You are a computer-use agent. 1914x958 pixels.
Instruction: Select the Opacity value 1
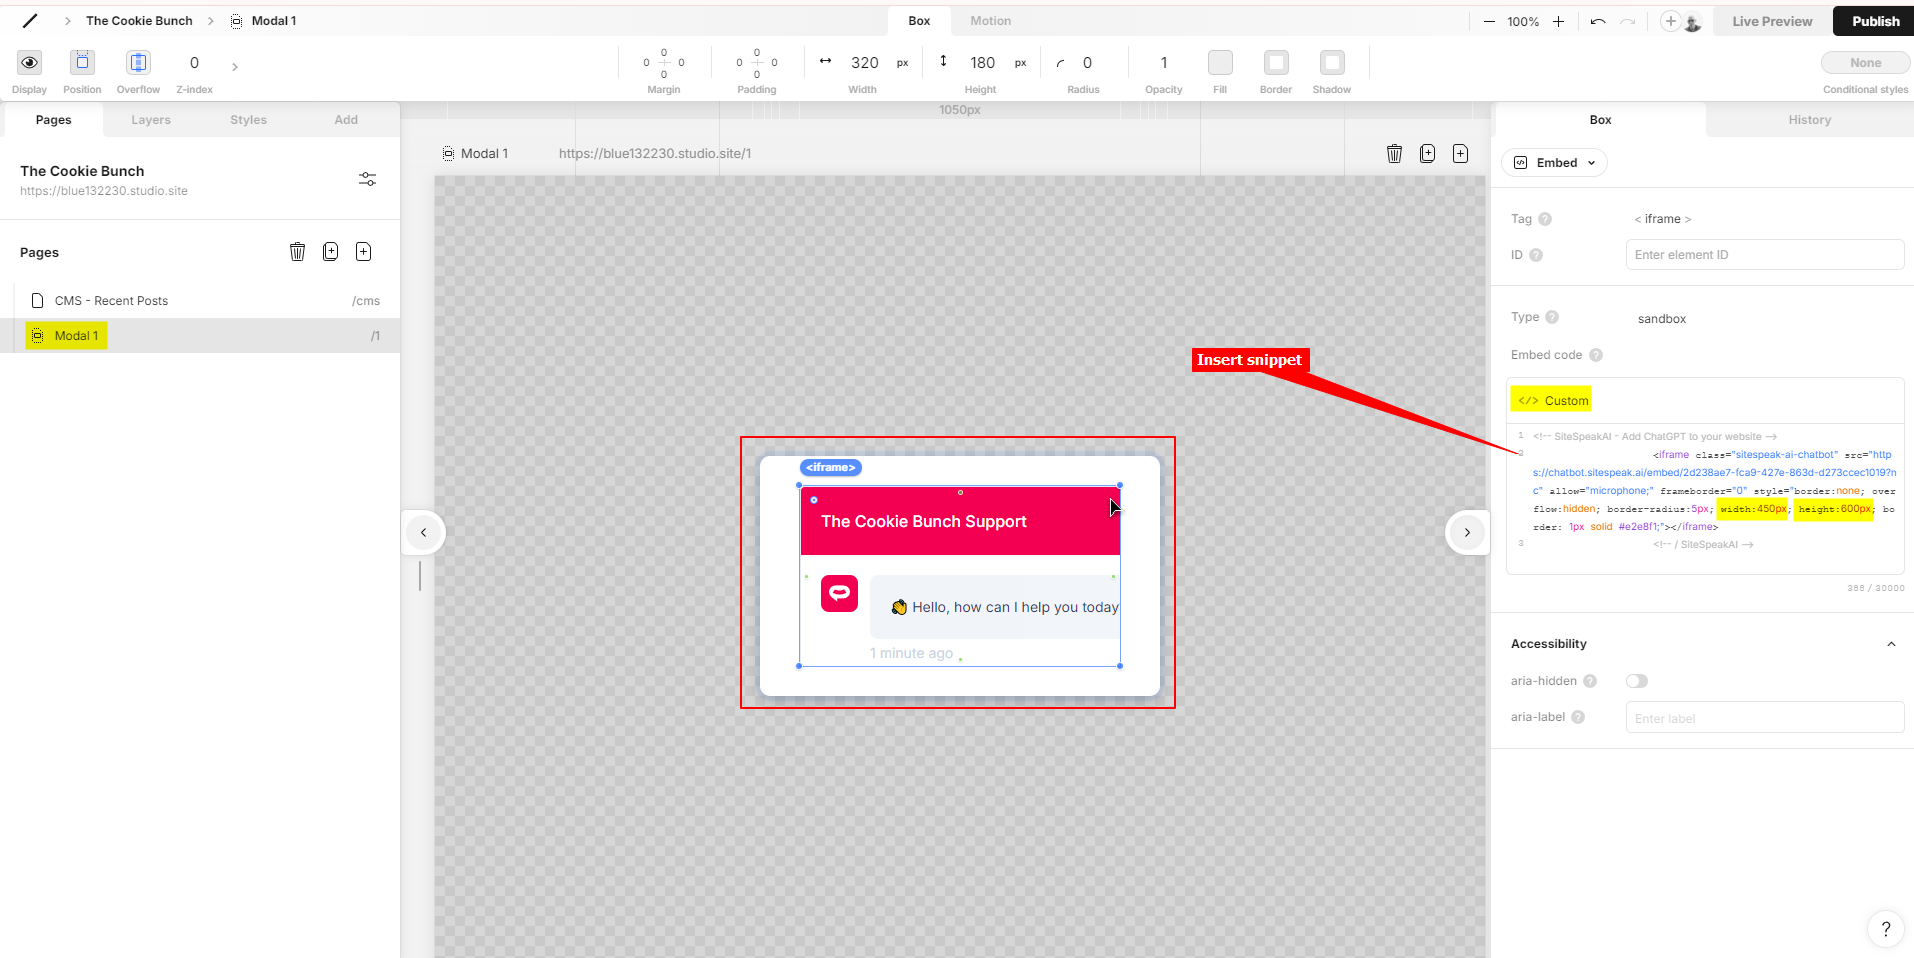(1164, 63)
